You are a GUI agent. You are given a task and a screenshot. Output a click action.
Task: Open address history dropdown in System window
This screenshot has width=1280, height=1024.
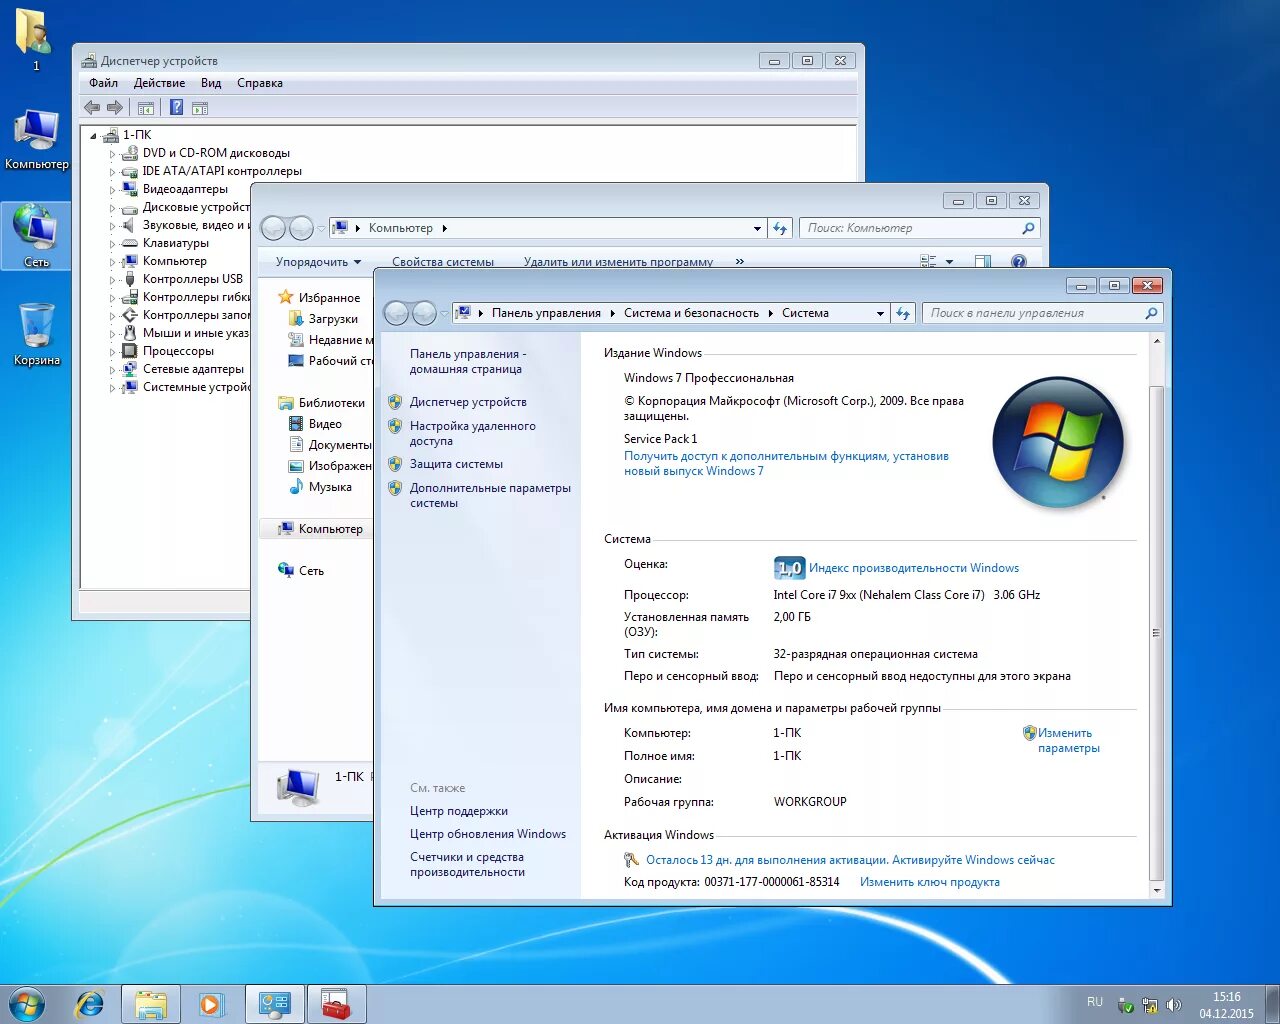880,313
